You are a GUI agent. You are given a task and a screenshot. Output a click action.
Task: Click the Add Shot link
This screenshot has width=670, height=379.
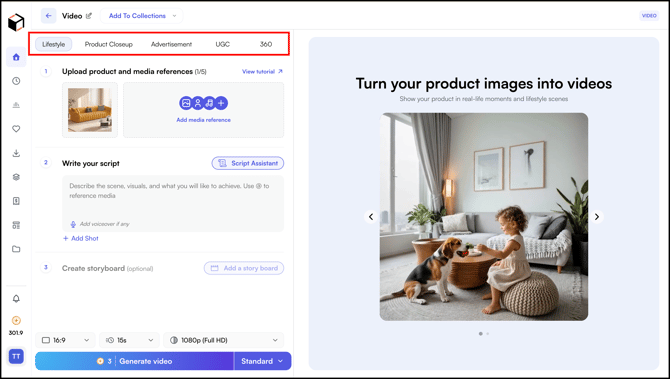(81, 238)
